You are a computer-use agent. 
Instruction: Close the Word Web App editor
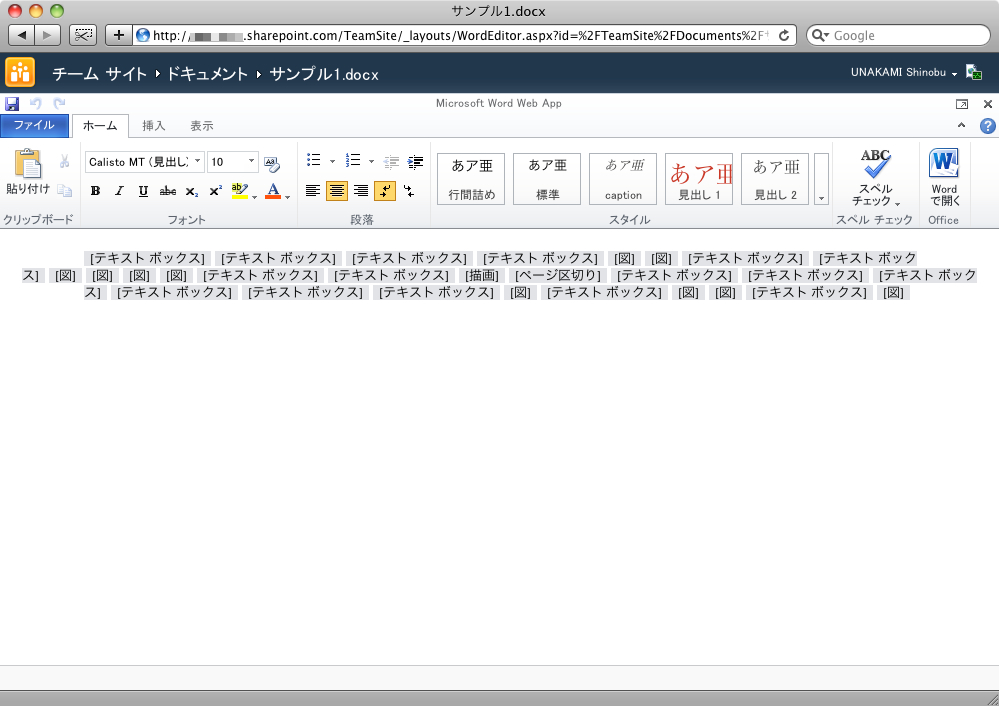(x=988, y=104)
